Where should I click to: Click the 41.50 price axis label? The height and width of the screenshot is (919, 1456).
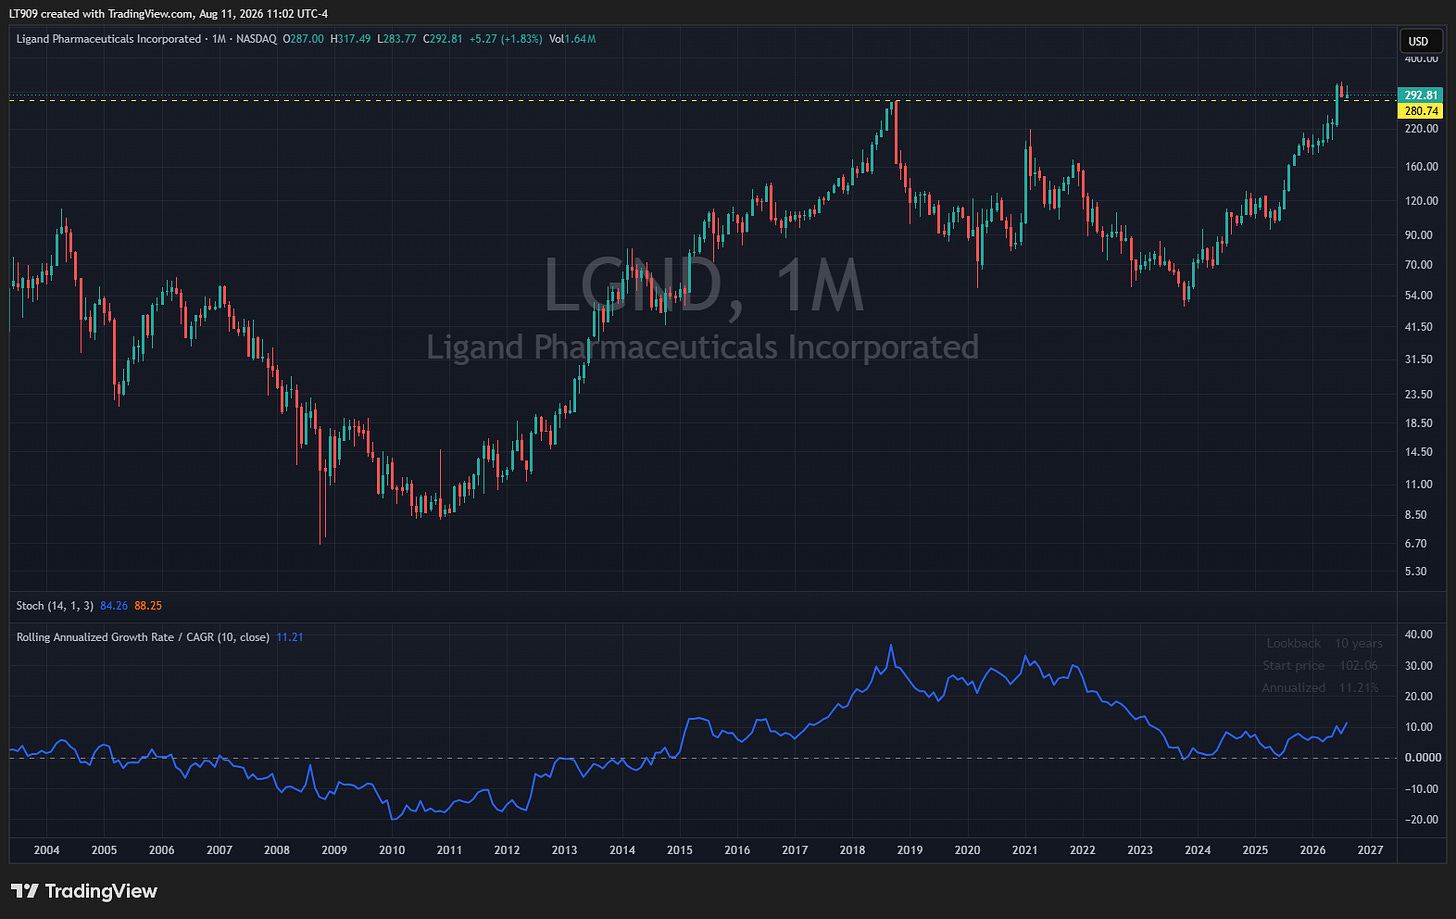point(1418,327)
